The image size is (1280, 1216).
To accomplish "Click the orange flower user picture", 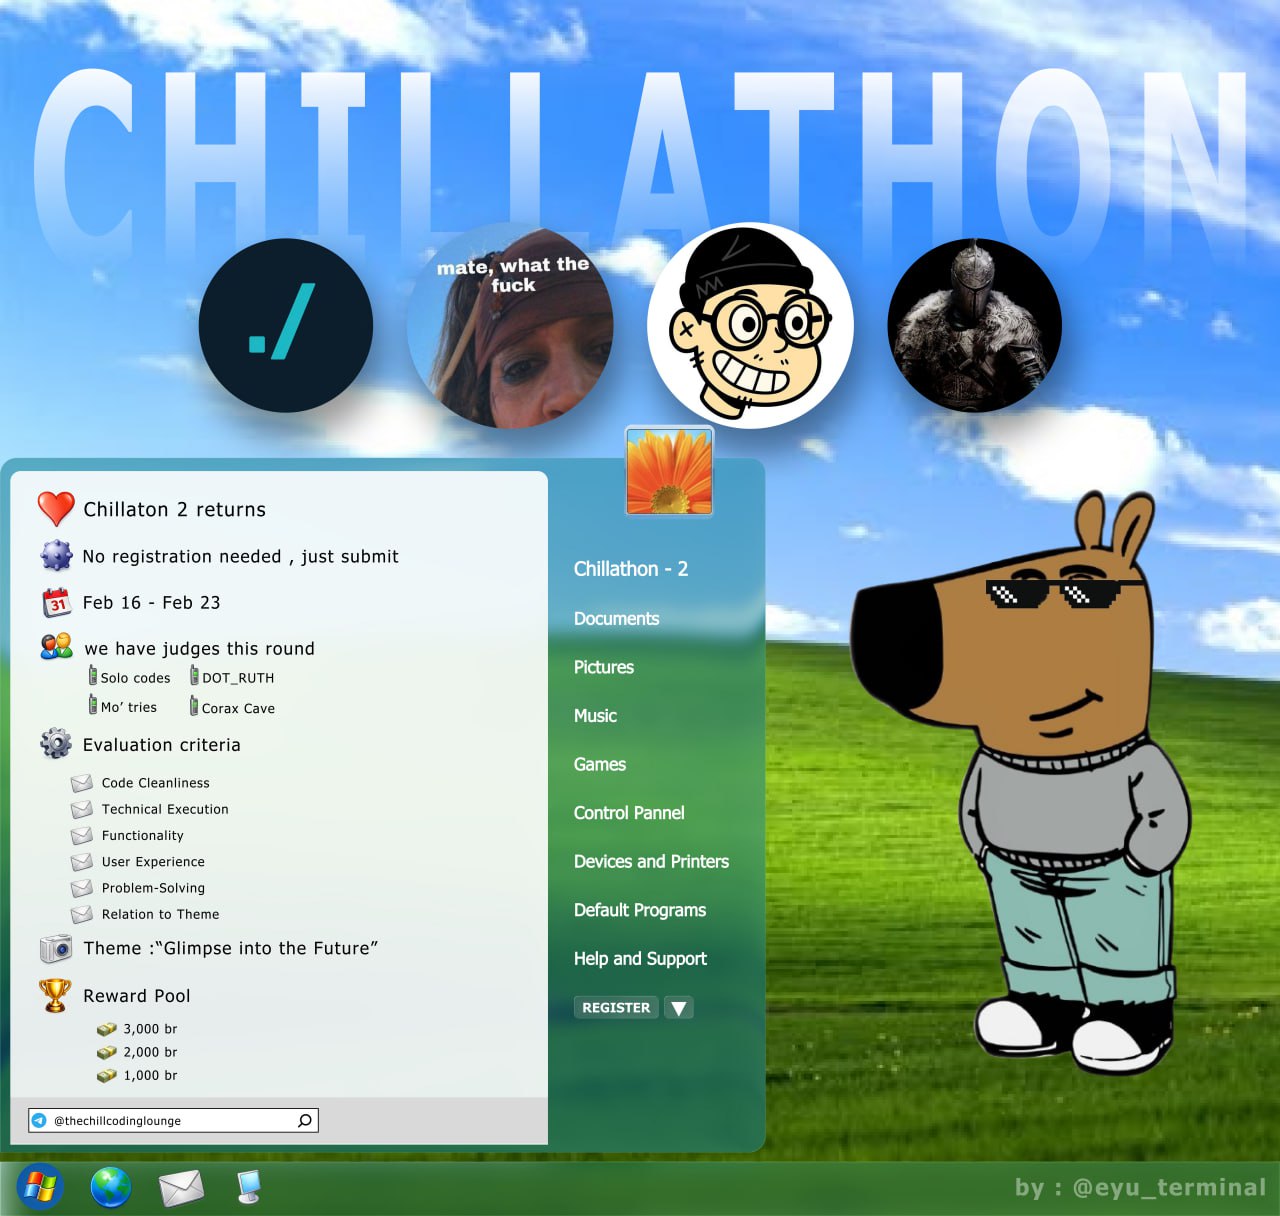I will (x=669, y=471).
